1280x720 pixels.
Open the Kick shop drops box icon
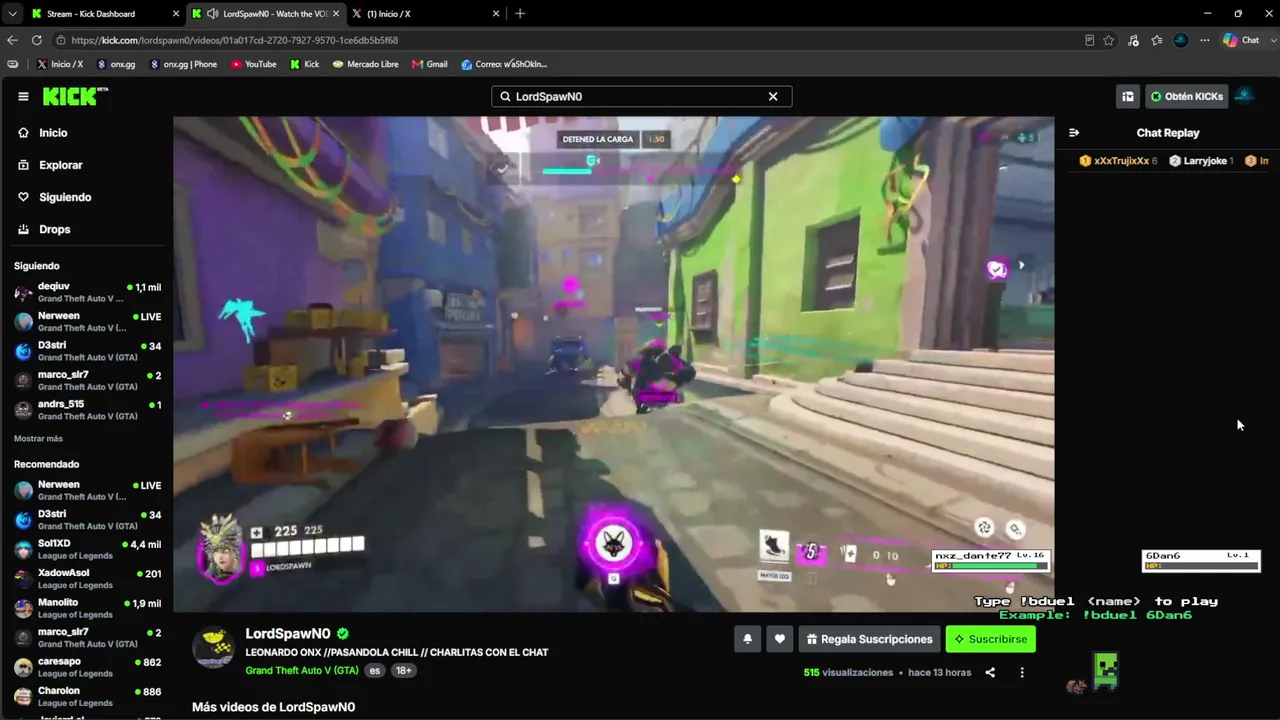(1128, 97)
